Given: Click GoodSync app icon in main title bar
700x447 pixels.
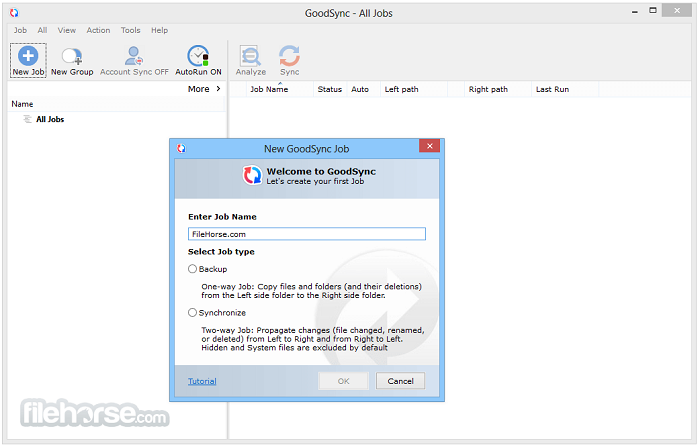Looking at the screenshot, I should tap(14, 13).
